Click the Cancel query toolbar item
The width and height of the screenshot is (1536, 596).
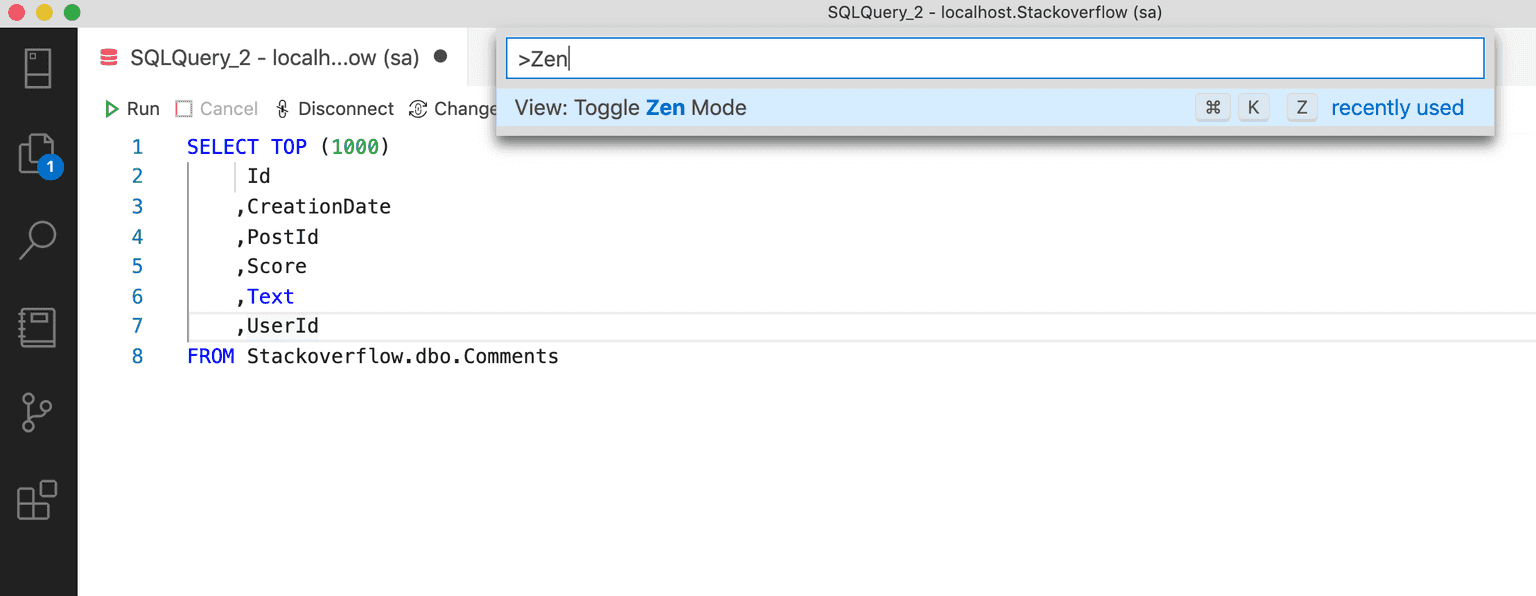[216, 108]
